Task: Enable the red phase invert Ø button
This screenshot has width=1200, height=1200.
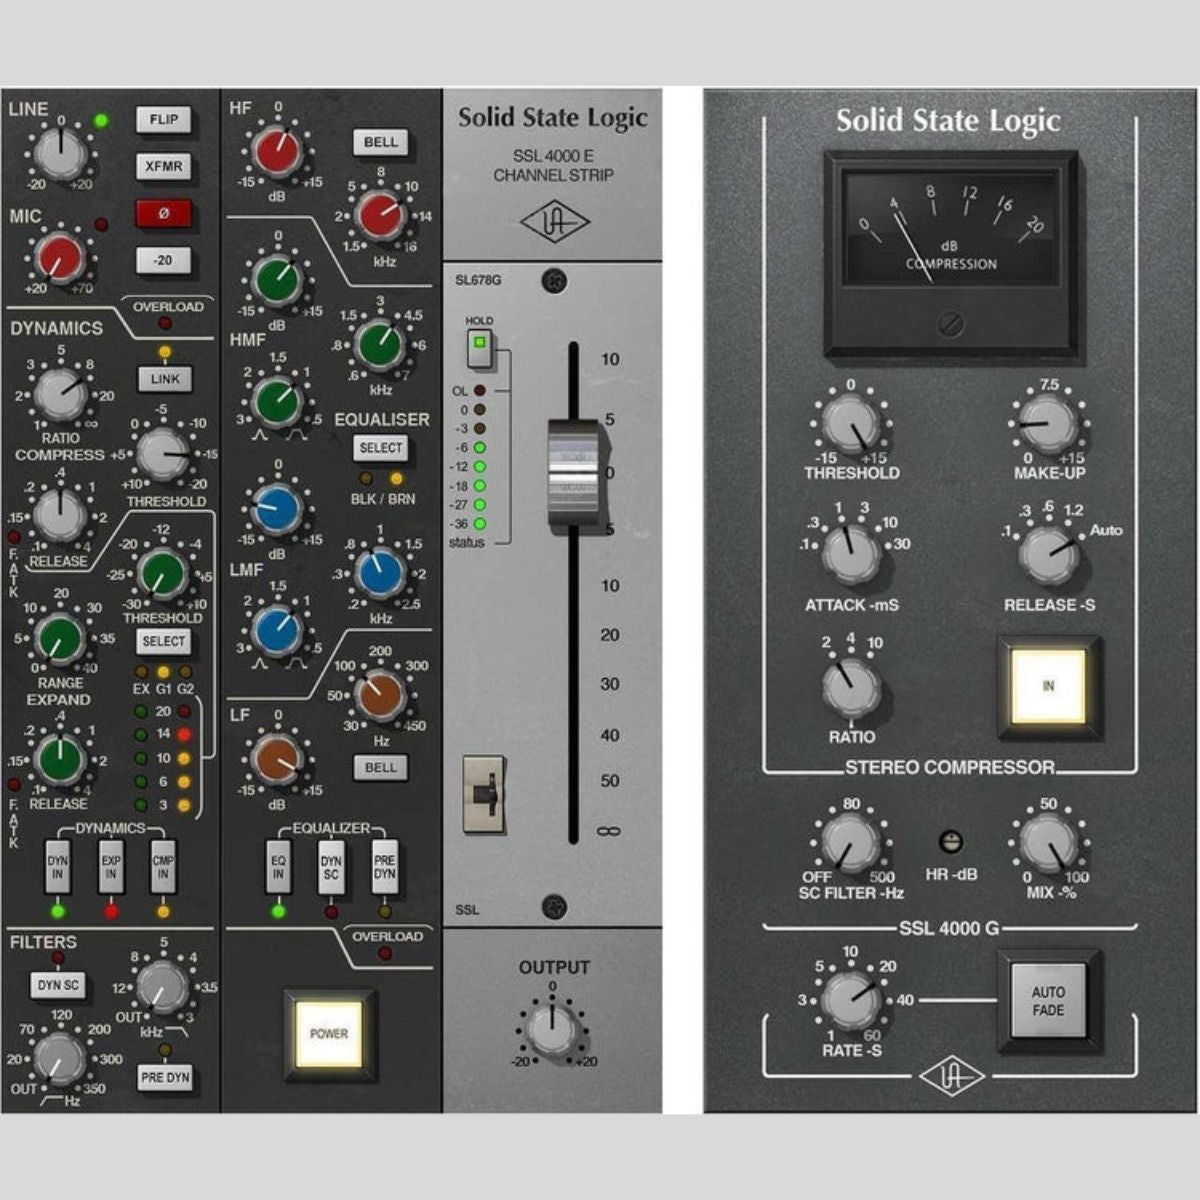Action: click(x=163, y=214)
